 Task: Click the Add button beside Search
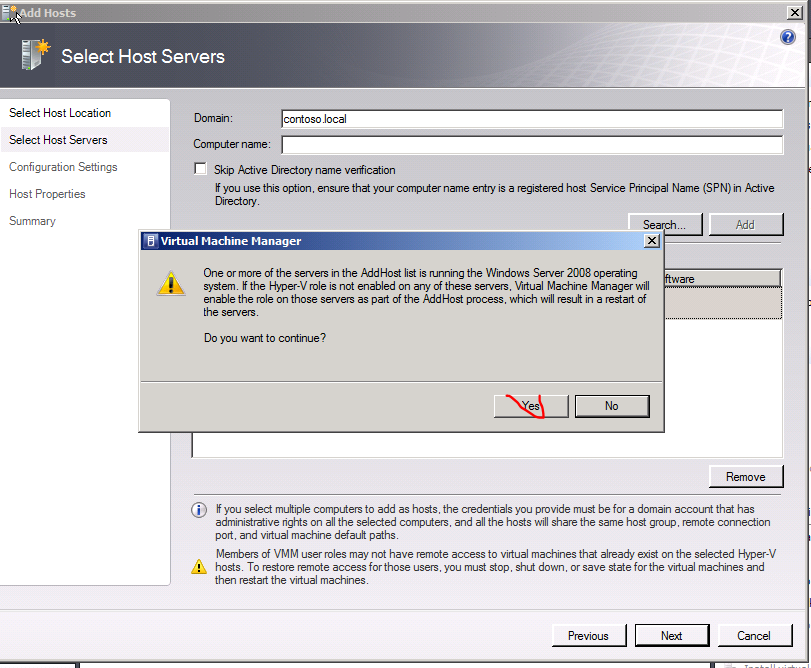[745, 224]
